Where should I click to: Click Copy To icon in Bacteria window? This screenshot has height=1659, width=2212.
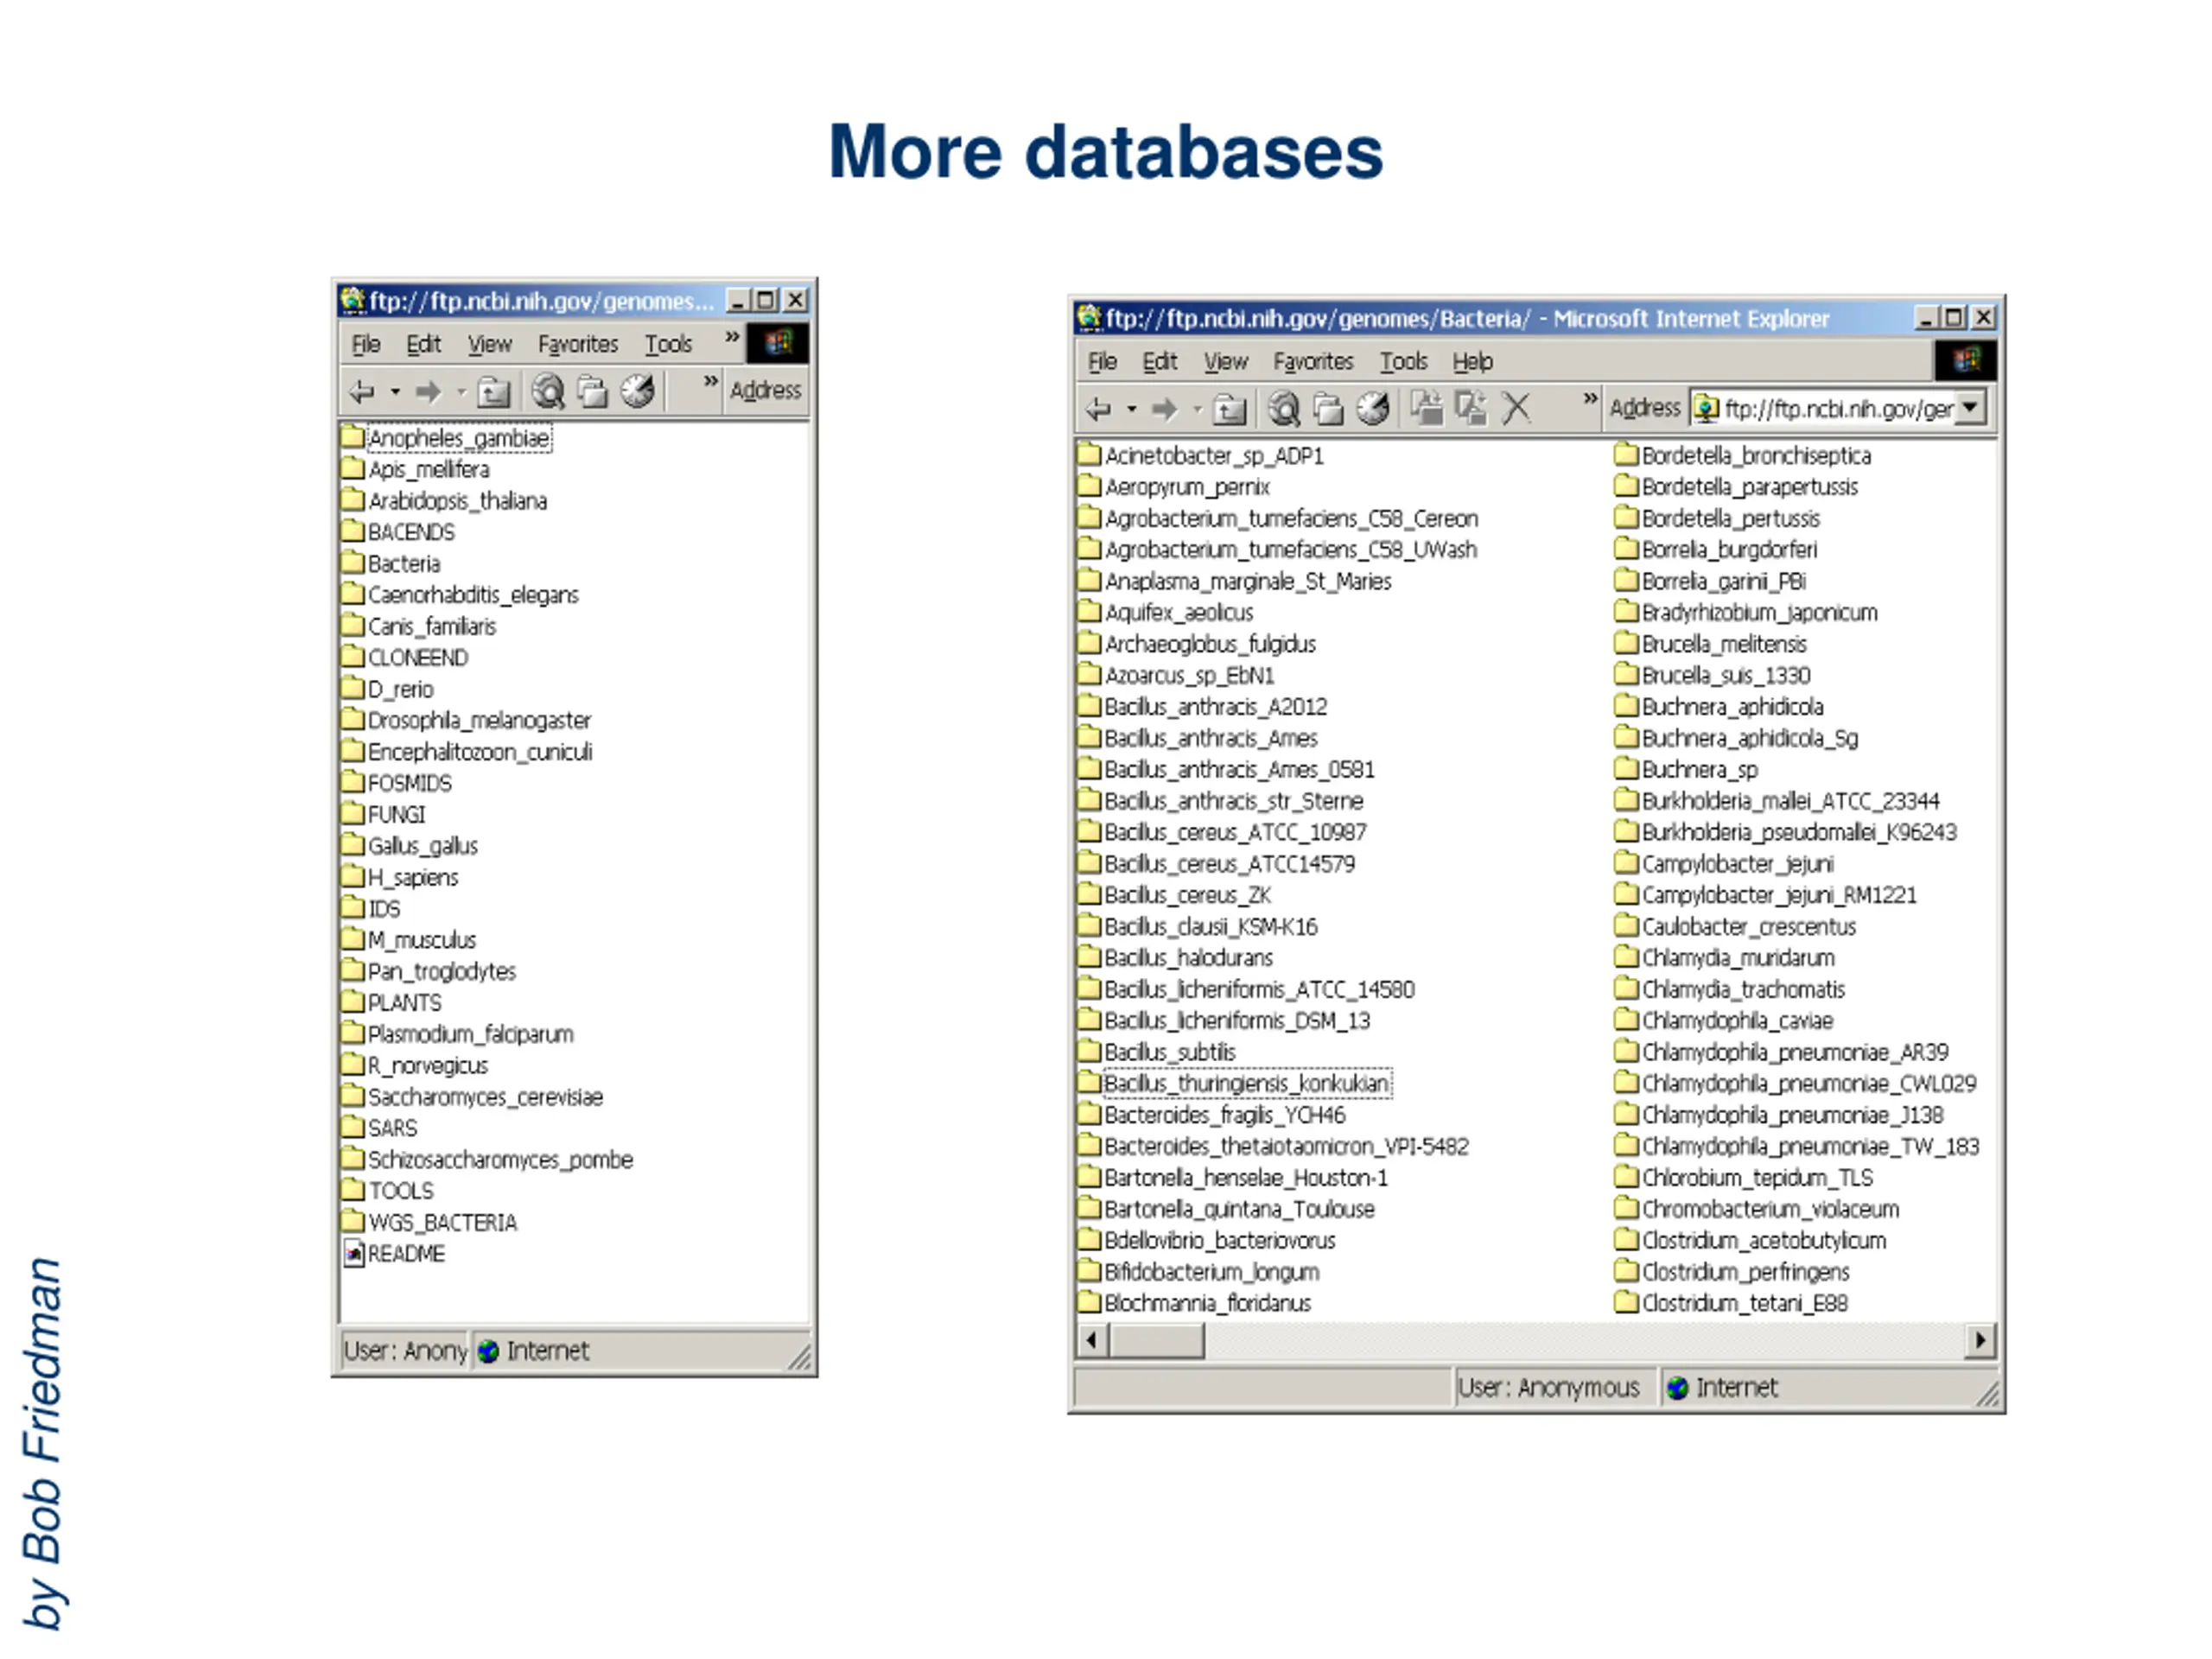coord(1471,407)
